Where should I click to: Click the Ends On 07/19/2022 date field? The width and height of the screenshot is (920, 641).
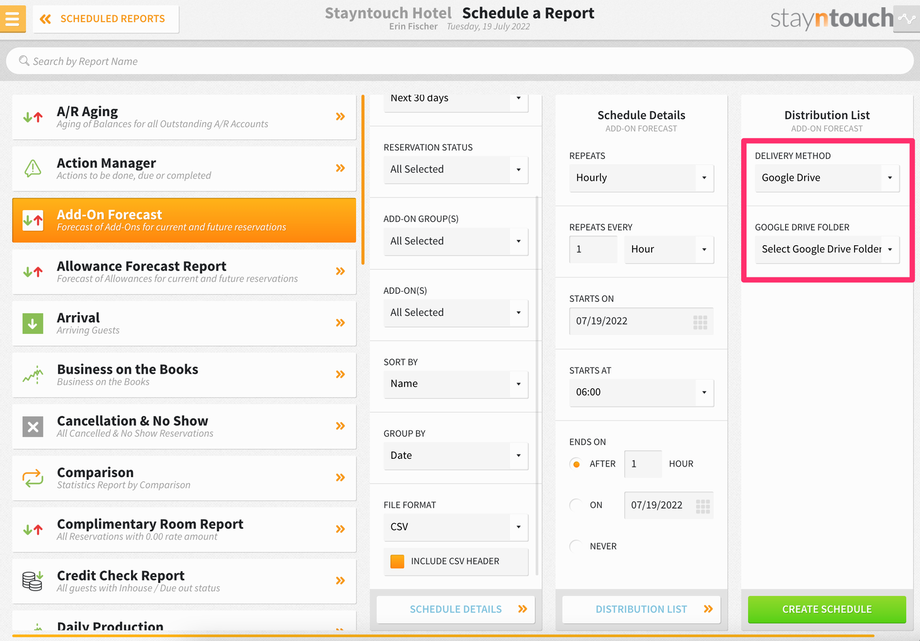(669, 505)
